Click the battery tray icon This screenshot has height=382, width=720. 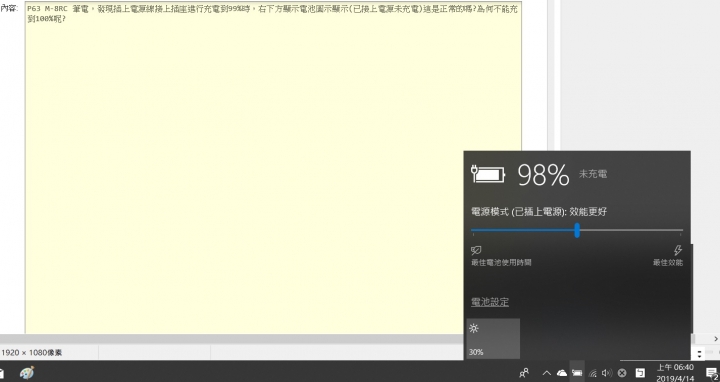(x=577, y=373)
